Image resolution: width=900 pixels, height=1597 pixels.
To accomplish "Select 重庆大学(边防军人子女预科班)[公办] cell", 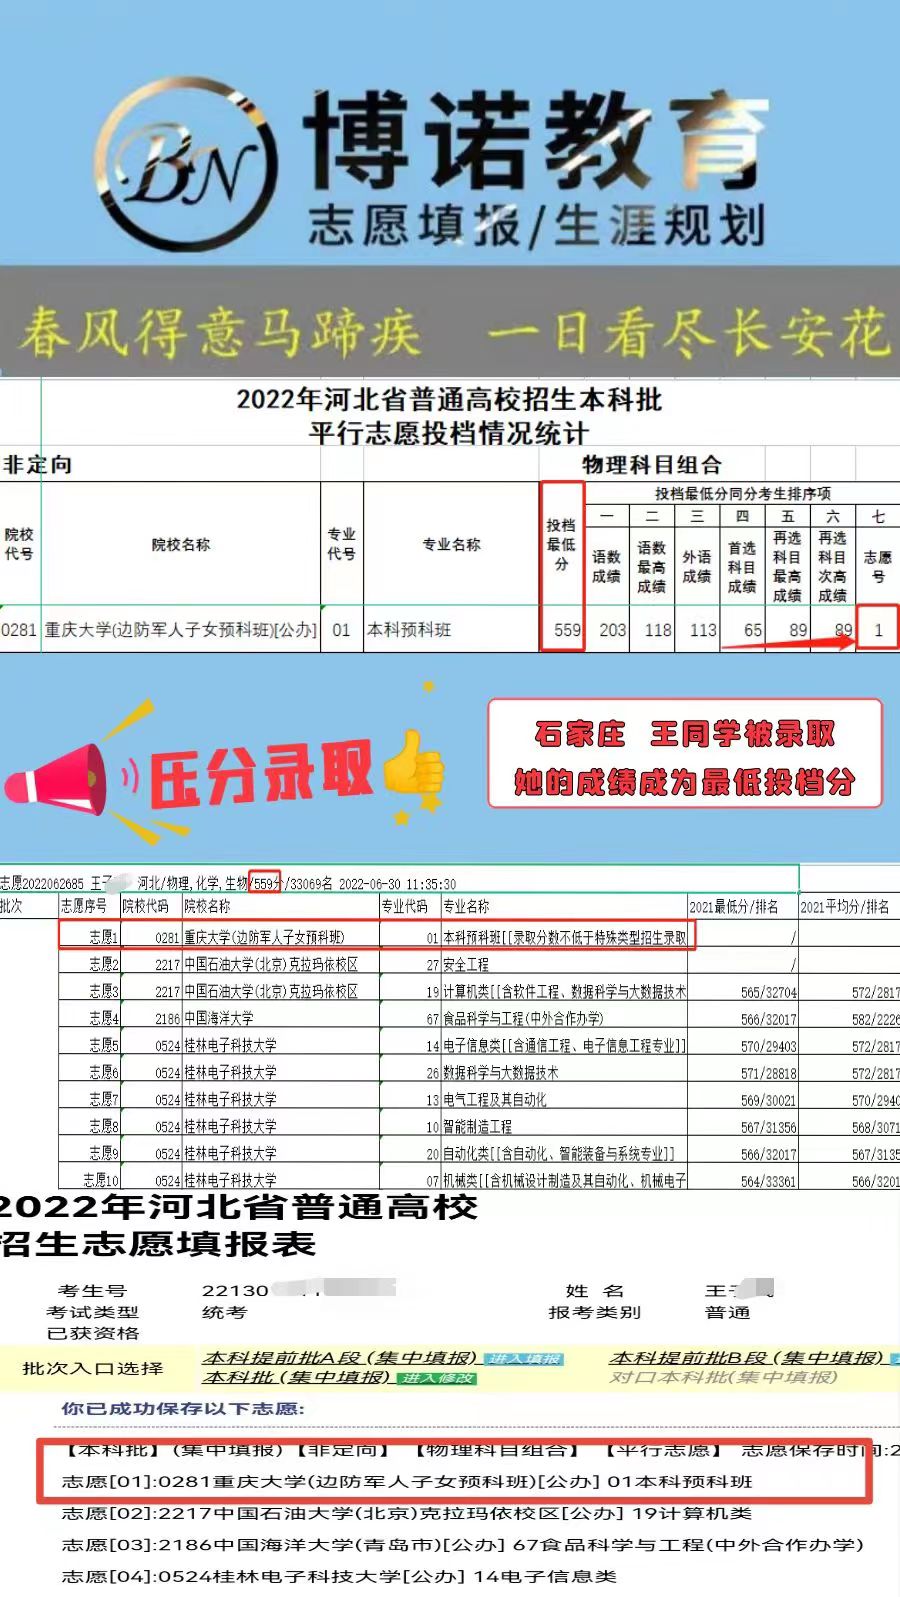I will [x=180, y=630].
